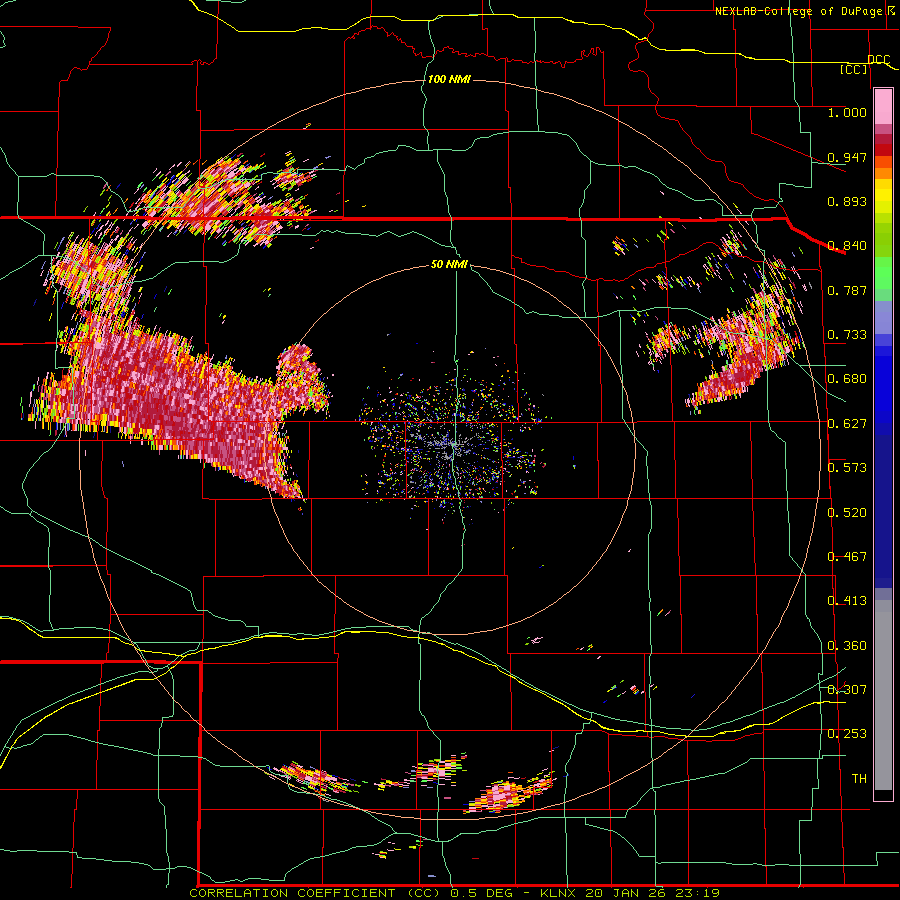Select the 0.253 value on the color scale
Screen dimensions: 900x900
[x=847, y=734]
